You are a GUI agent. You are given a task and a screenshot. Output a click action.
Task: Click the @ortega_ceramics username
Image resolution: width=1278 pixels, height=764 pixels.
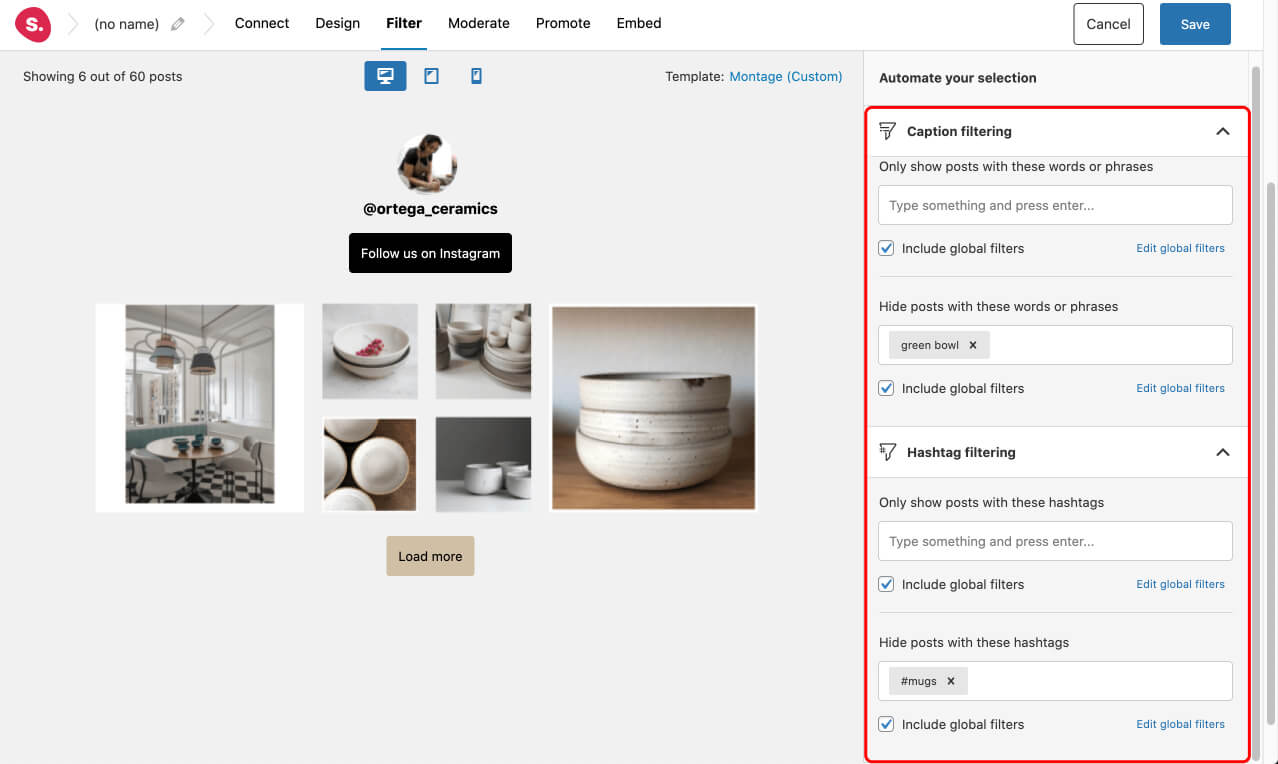point(430,209)
